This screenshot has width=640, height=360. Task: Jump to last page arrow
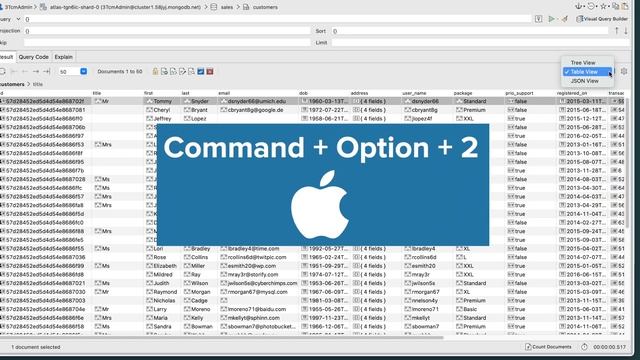pyautogui.click(x=47, y=71)
